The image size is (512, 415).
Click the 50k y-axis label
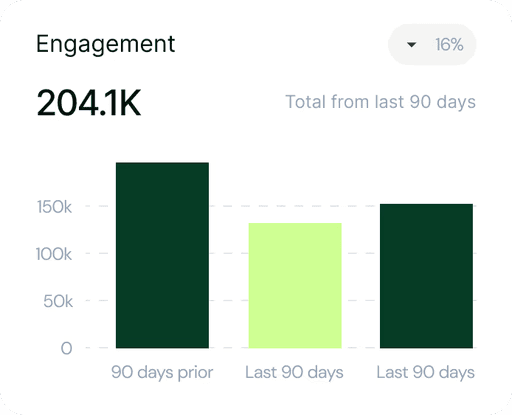coord(58,301)
